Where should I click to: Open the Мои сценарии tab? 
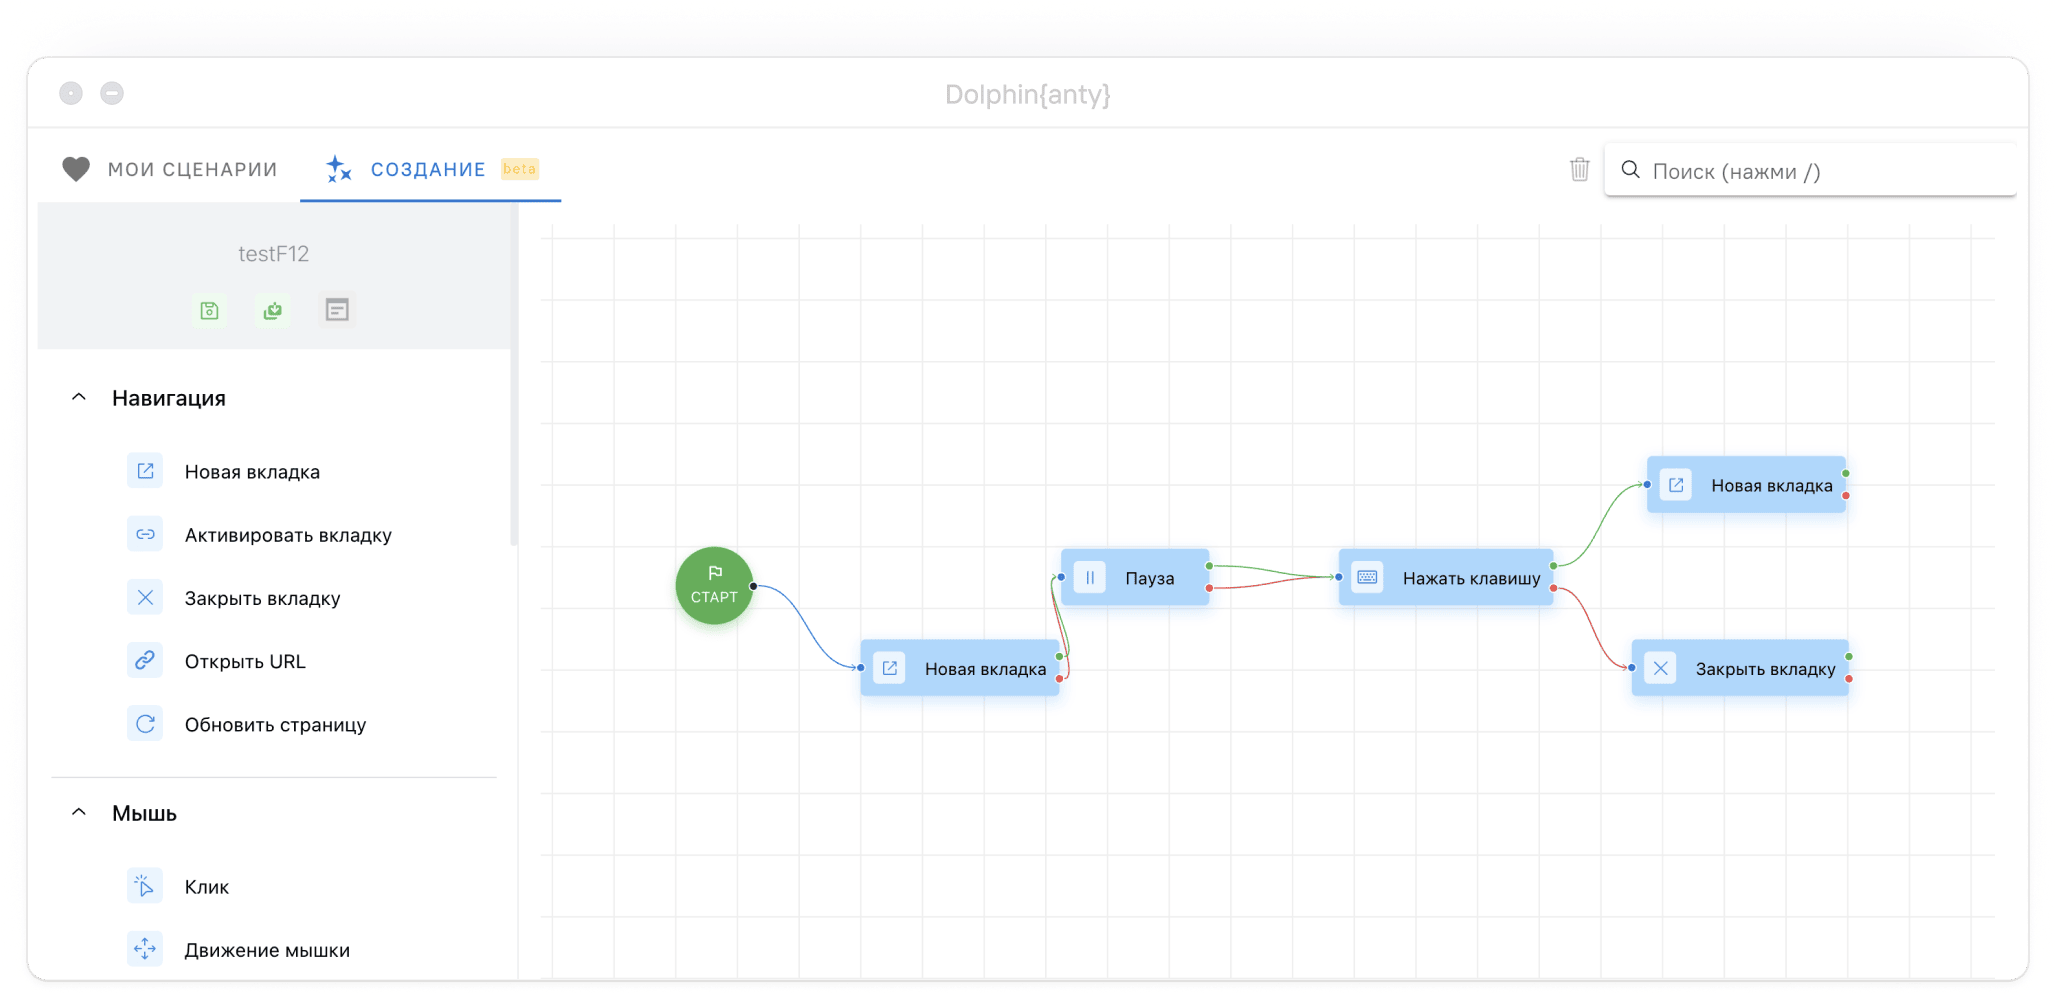(x=170, y=170)
